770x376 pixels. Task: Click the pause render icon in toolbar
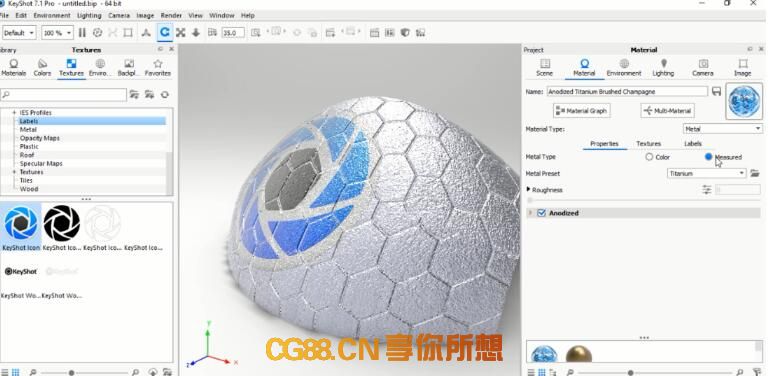[82, 33]
